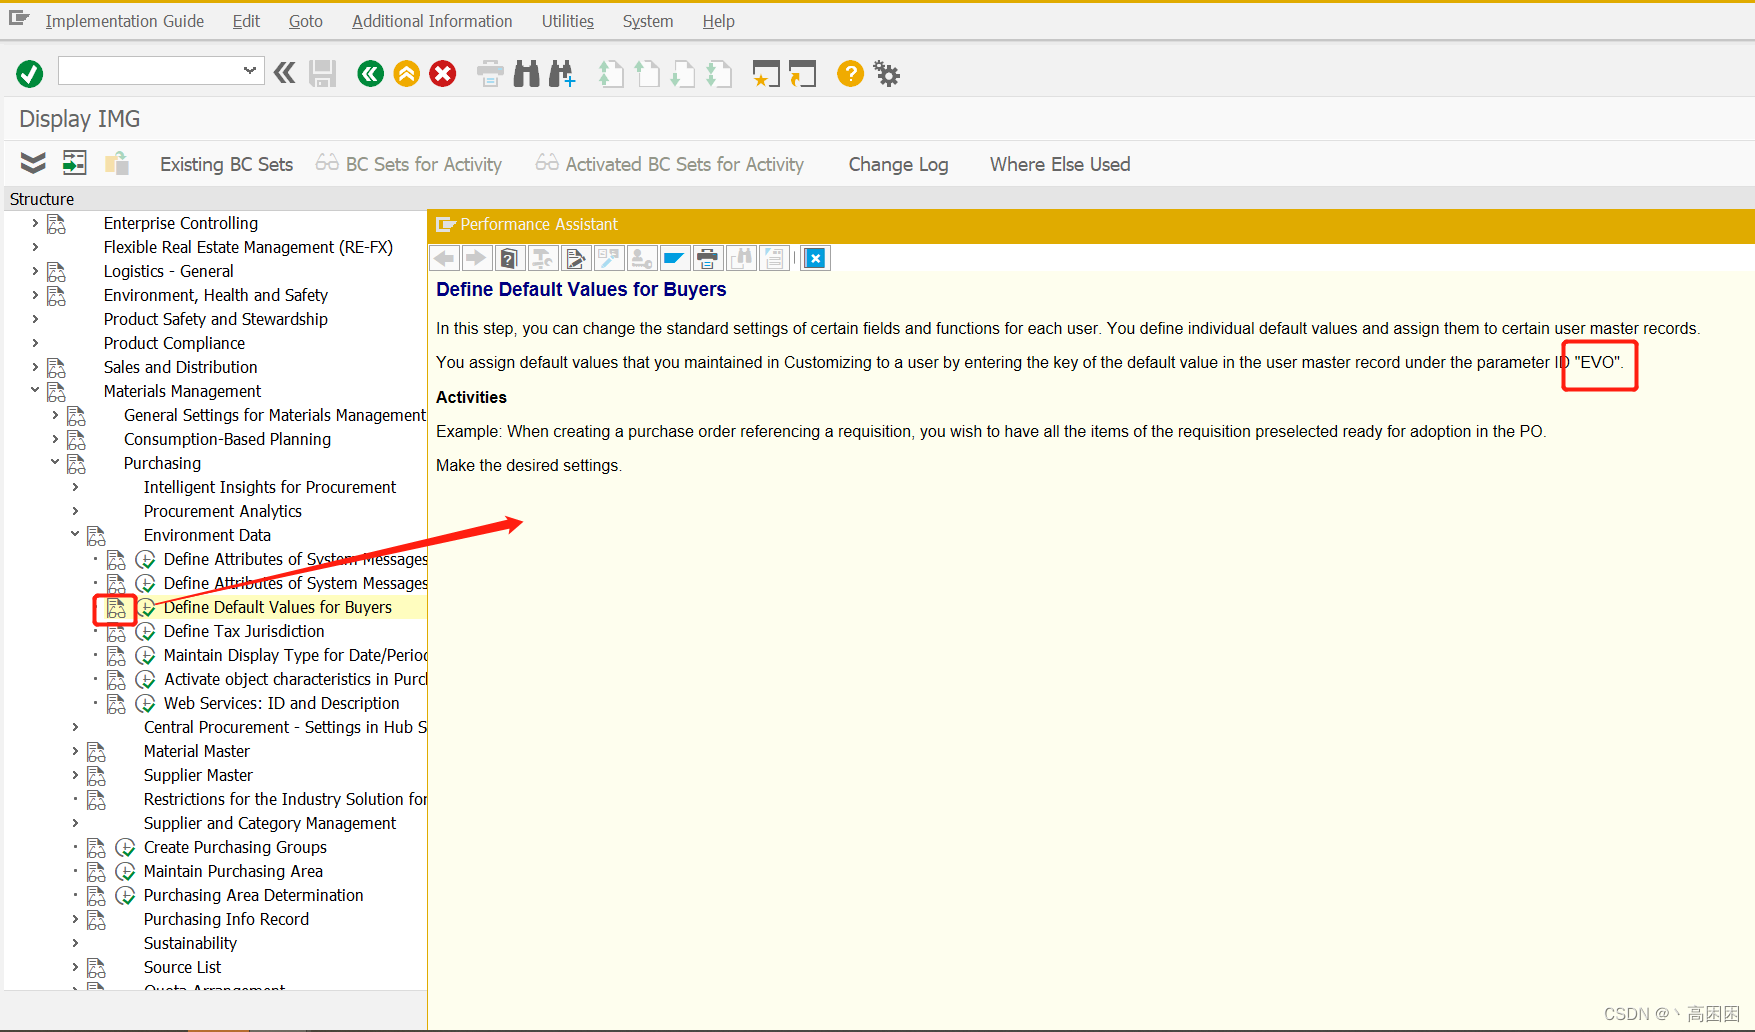Select Product Compliance tree item
The image size is (1755, 1032).
(x=174, y=343)
